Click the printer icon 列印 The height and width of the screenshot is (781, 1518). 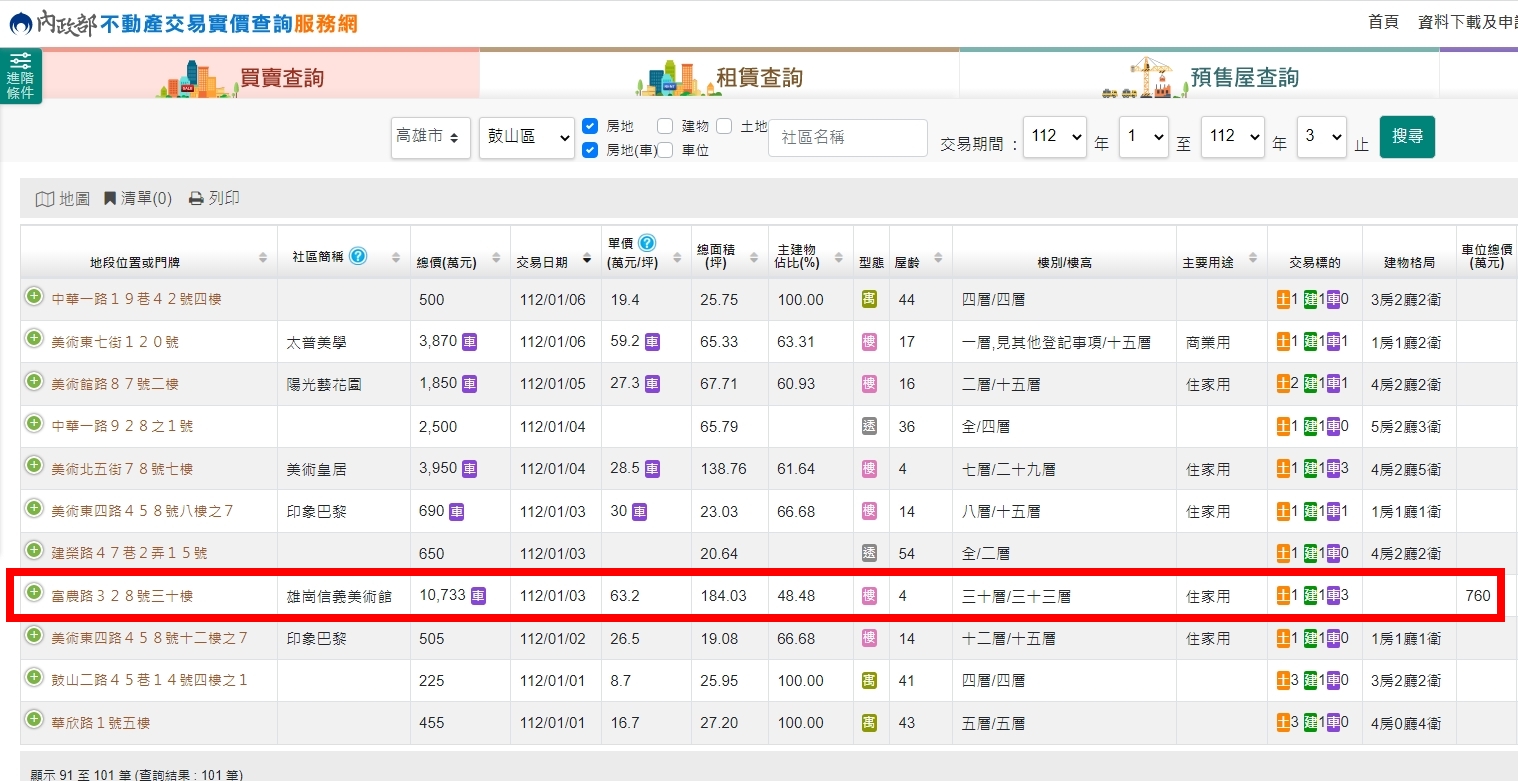[x=214, y=199]
